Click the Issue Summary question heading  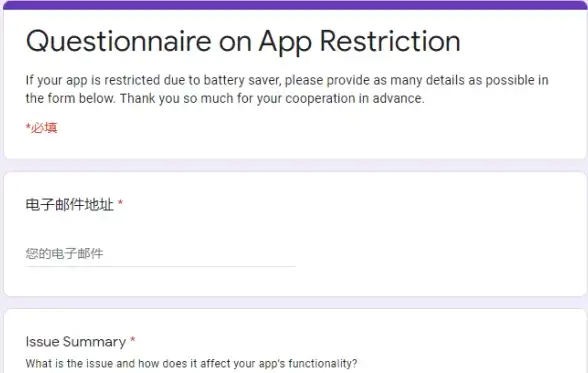tap(76, 342)
